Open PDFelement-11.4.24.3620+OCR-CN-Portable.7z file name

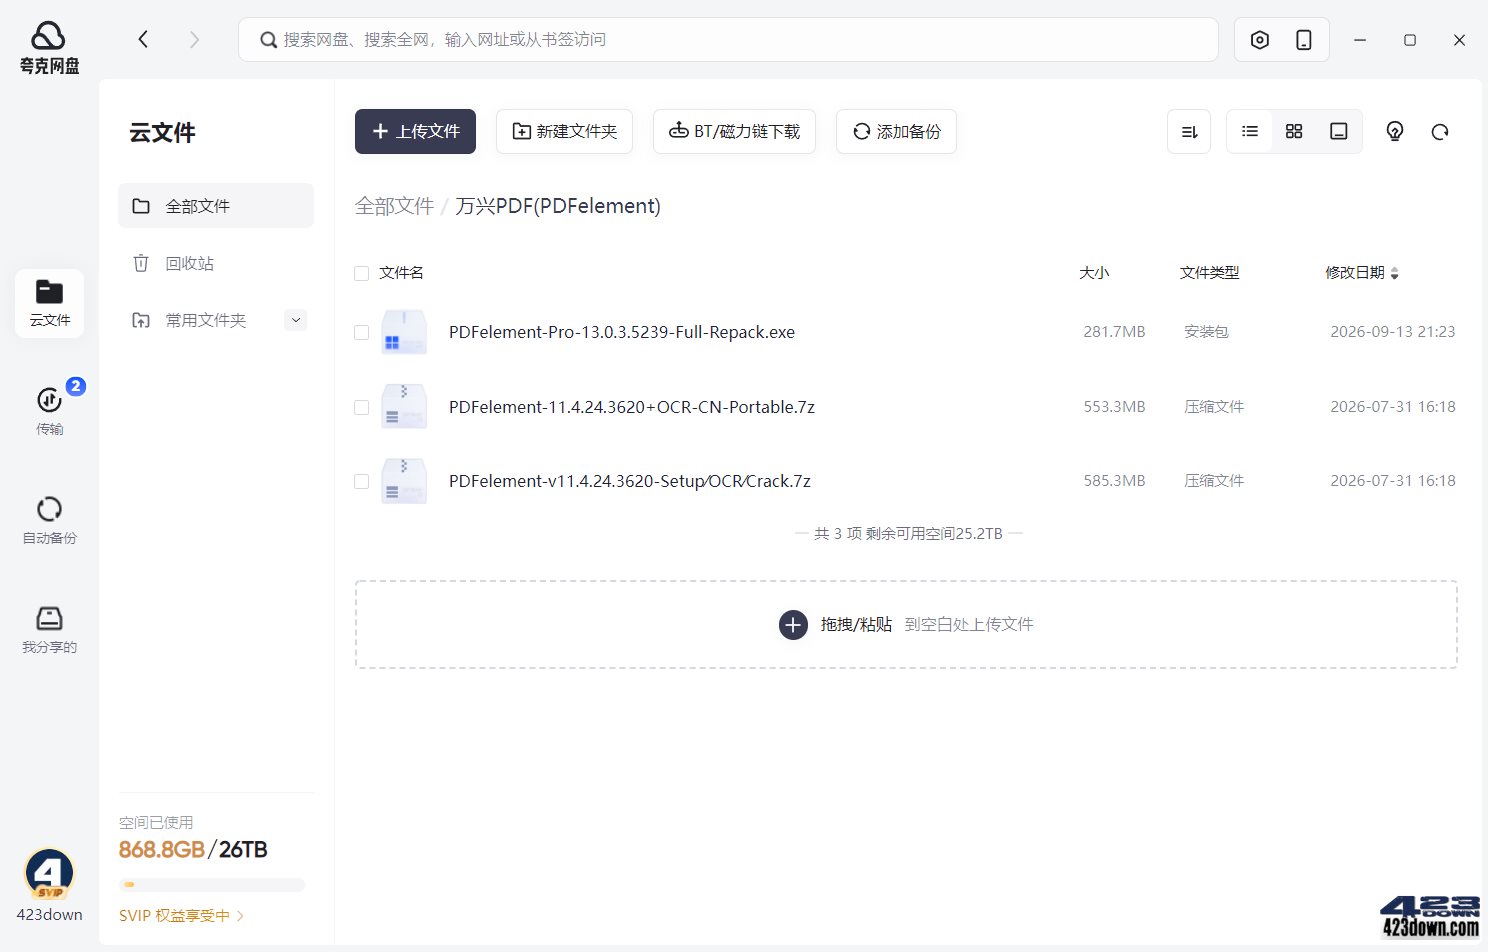(x=632, y=407)
